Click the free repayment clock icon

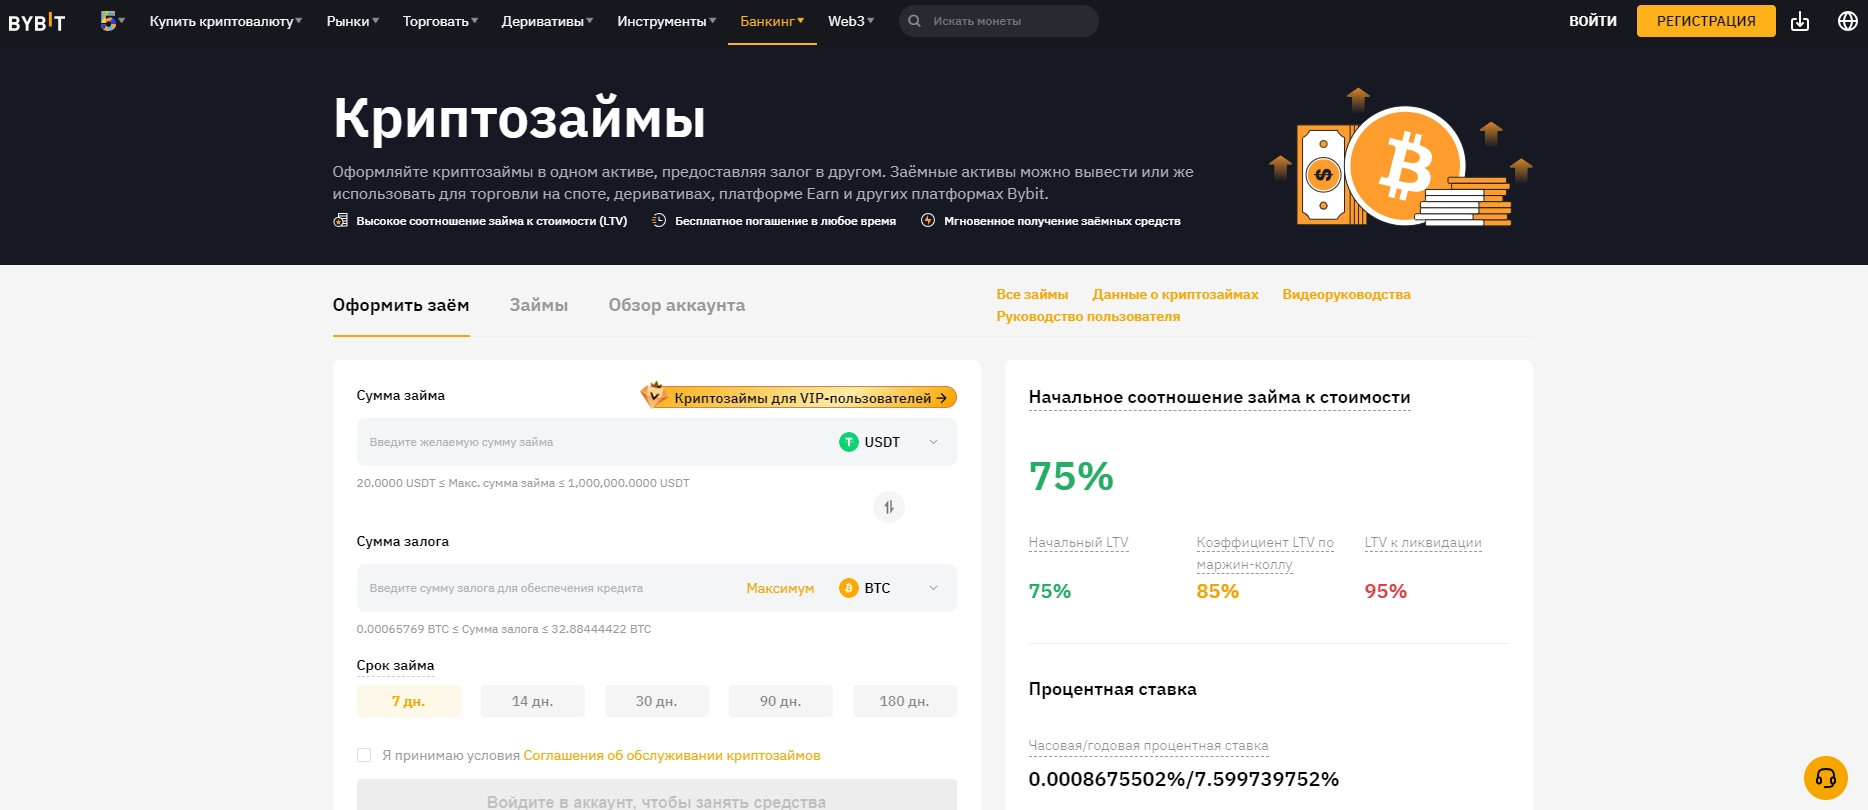click(x=659, y=221)
